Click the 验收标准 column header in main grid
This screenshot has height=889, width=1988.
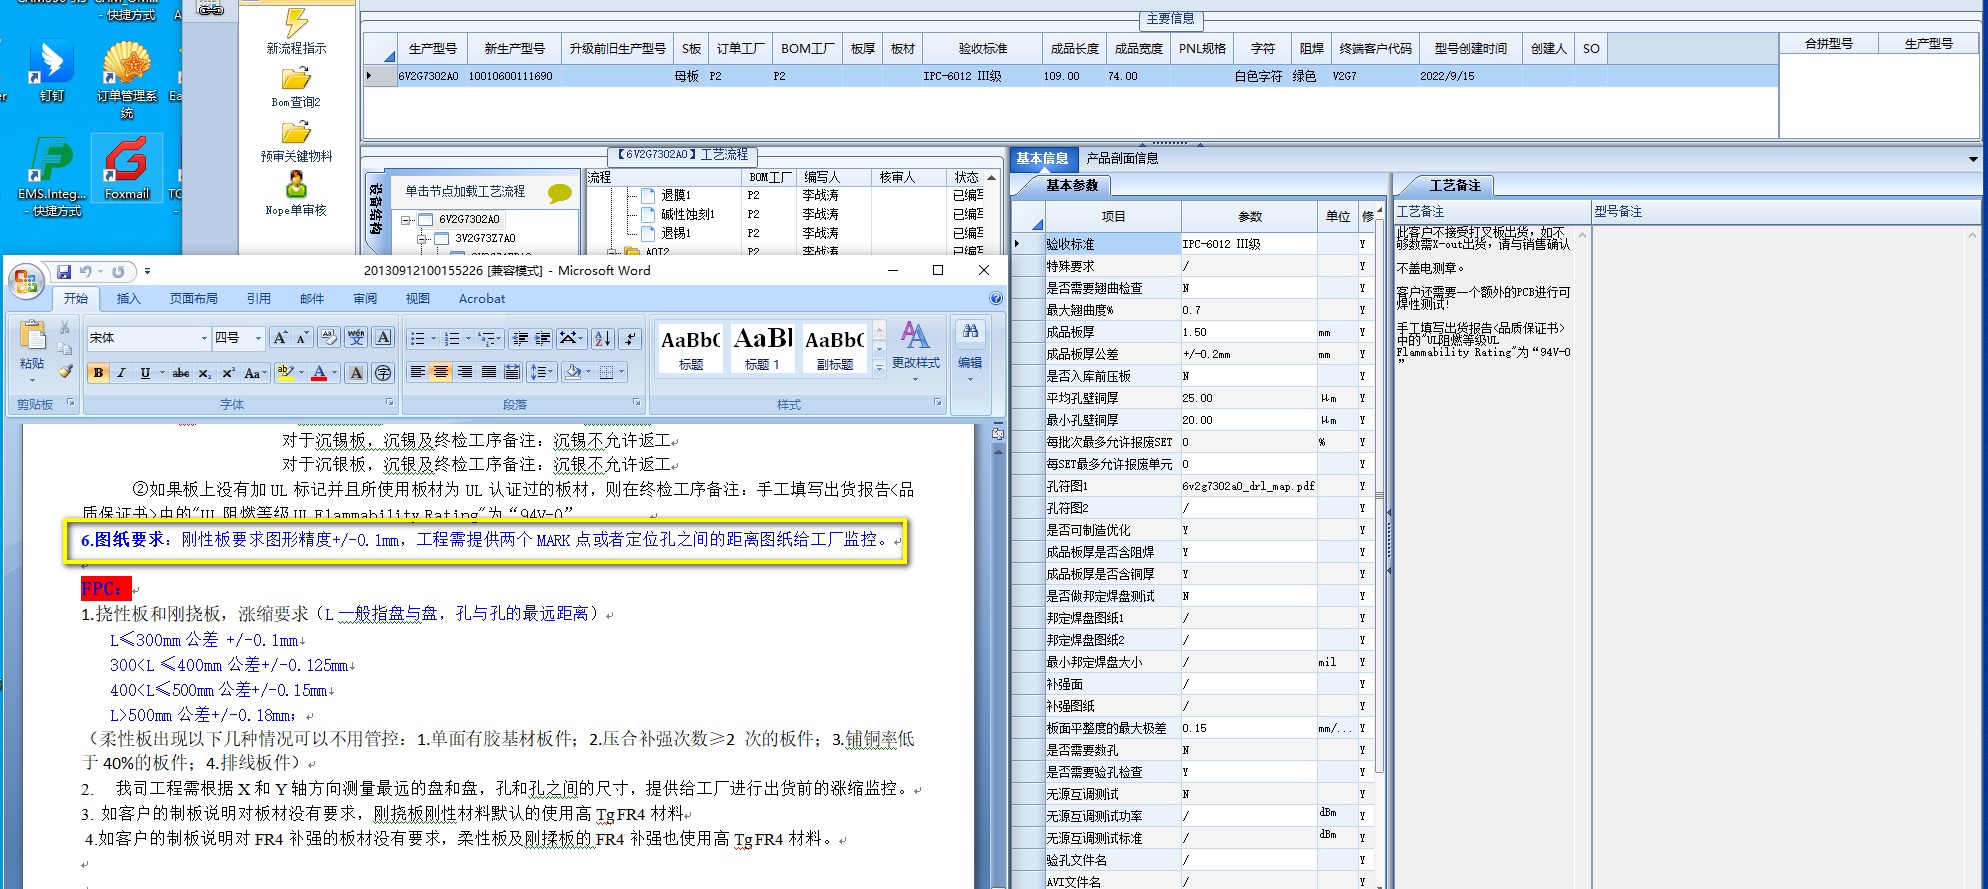pos(983,48)
